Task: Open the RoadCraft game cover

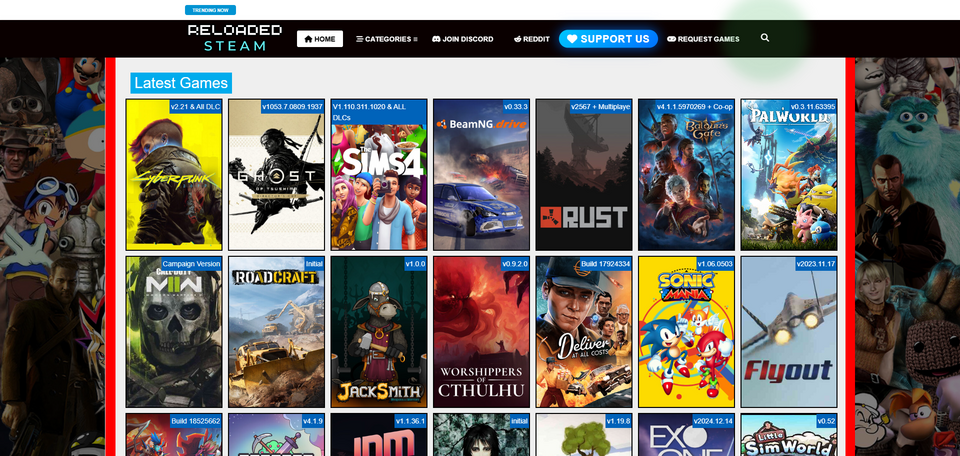Action: (277, 332)
